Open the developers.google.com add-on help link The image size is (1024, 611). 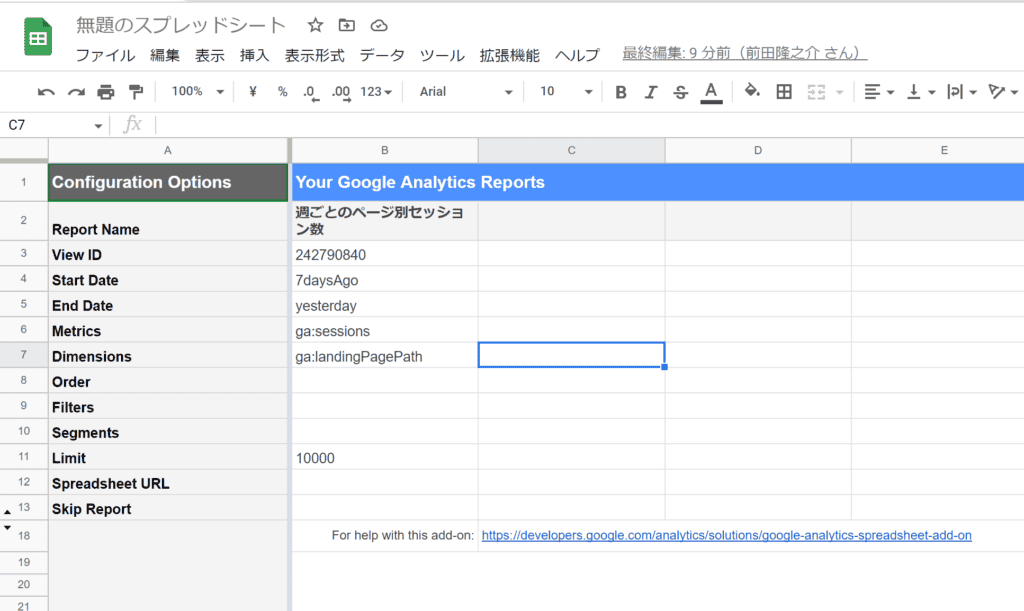tap(726, 535)
